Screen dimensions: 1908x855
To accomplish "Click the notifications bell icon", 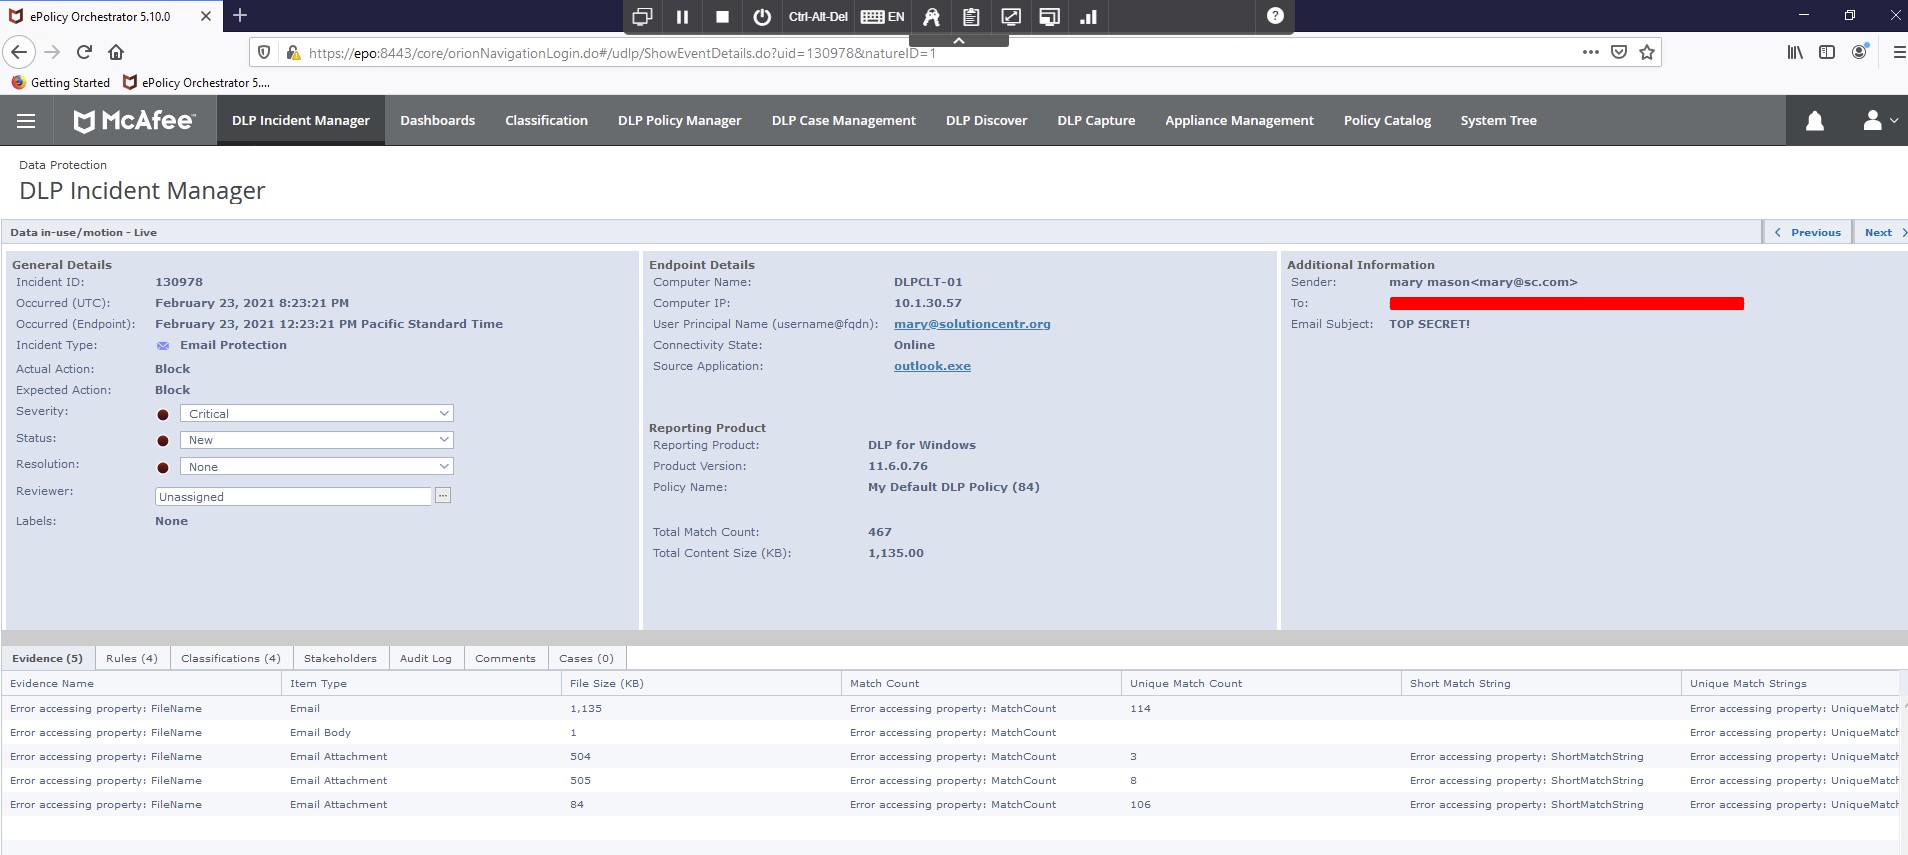I will 1814,121.
